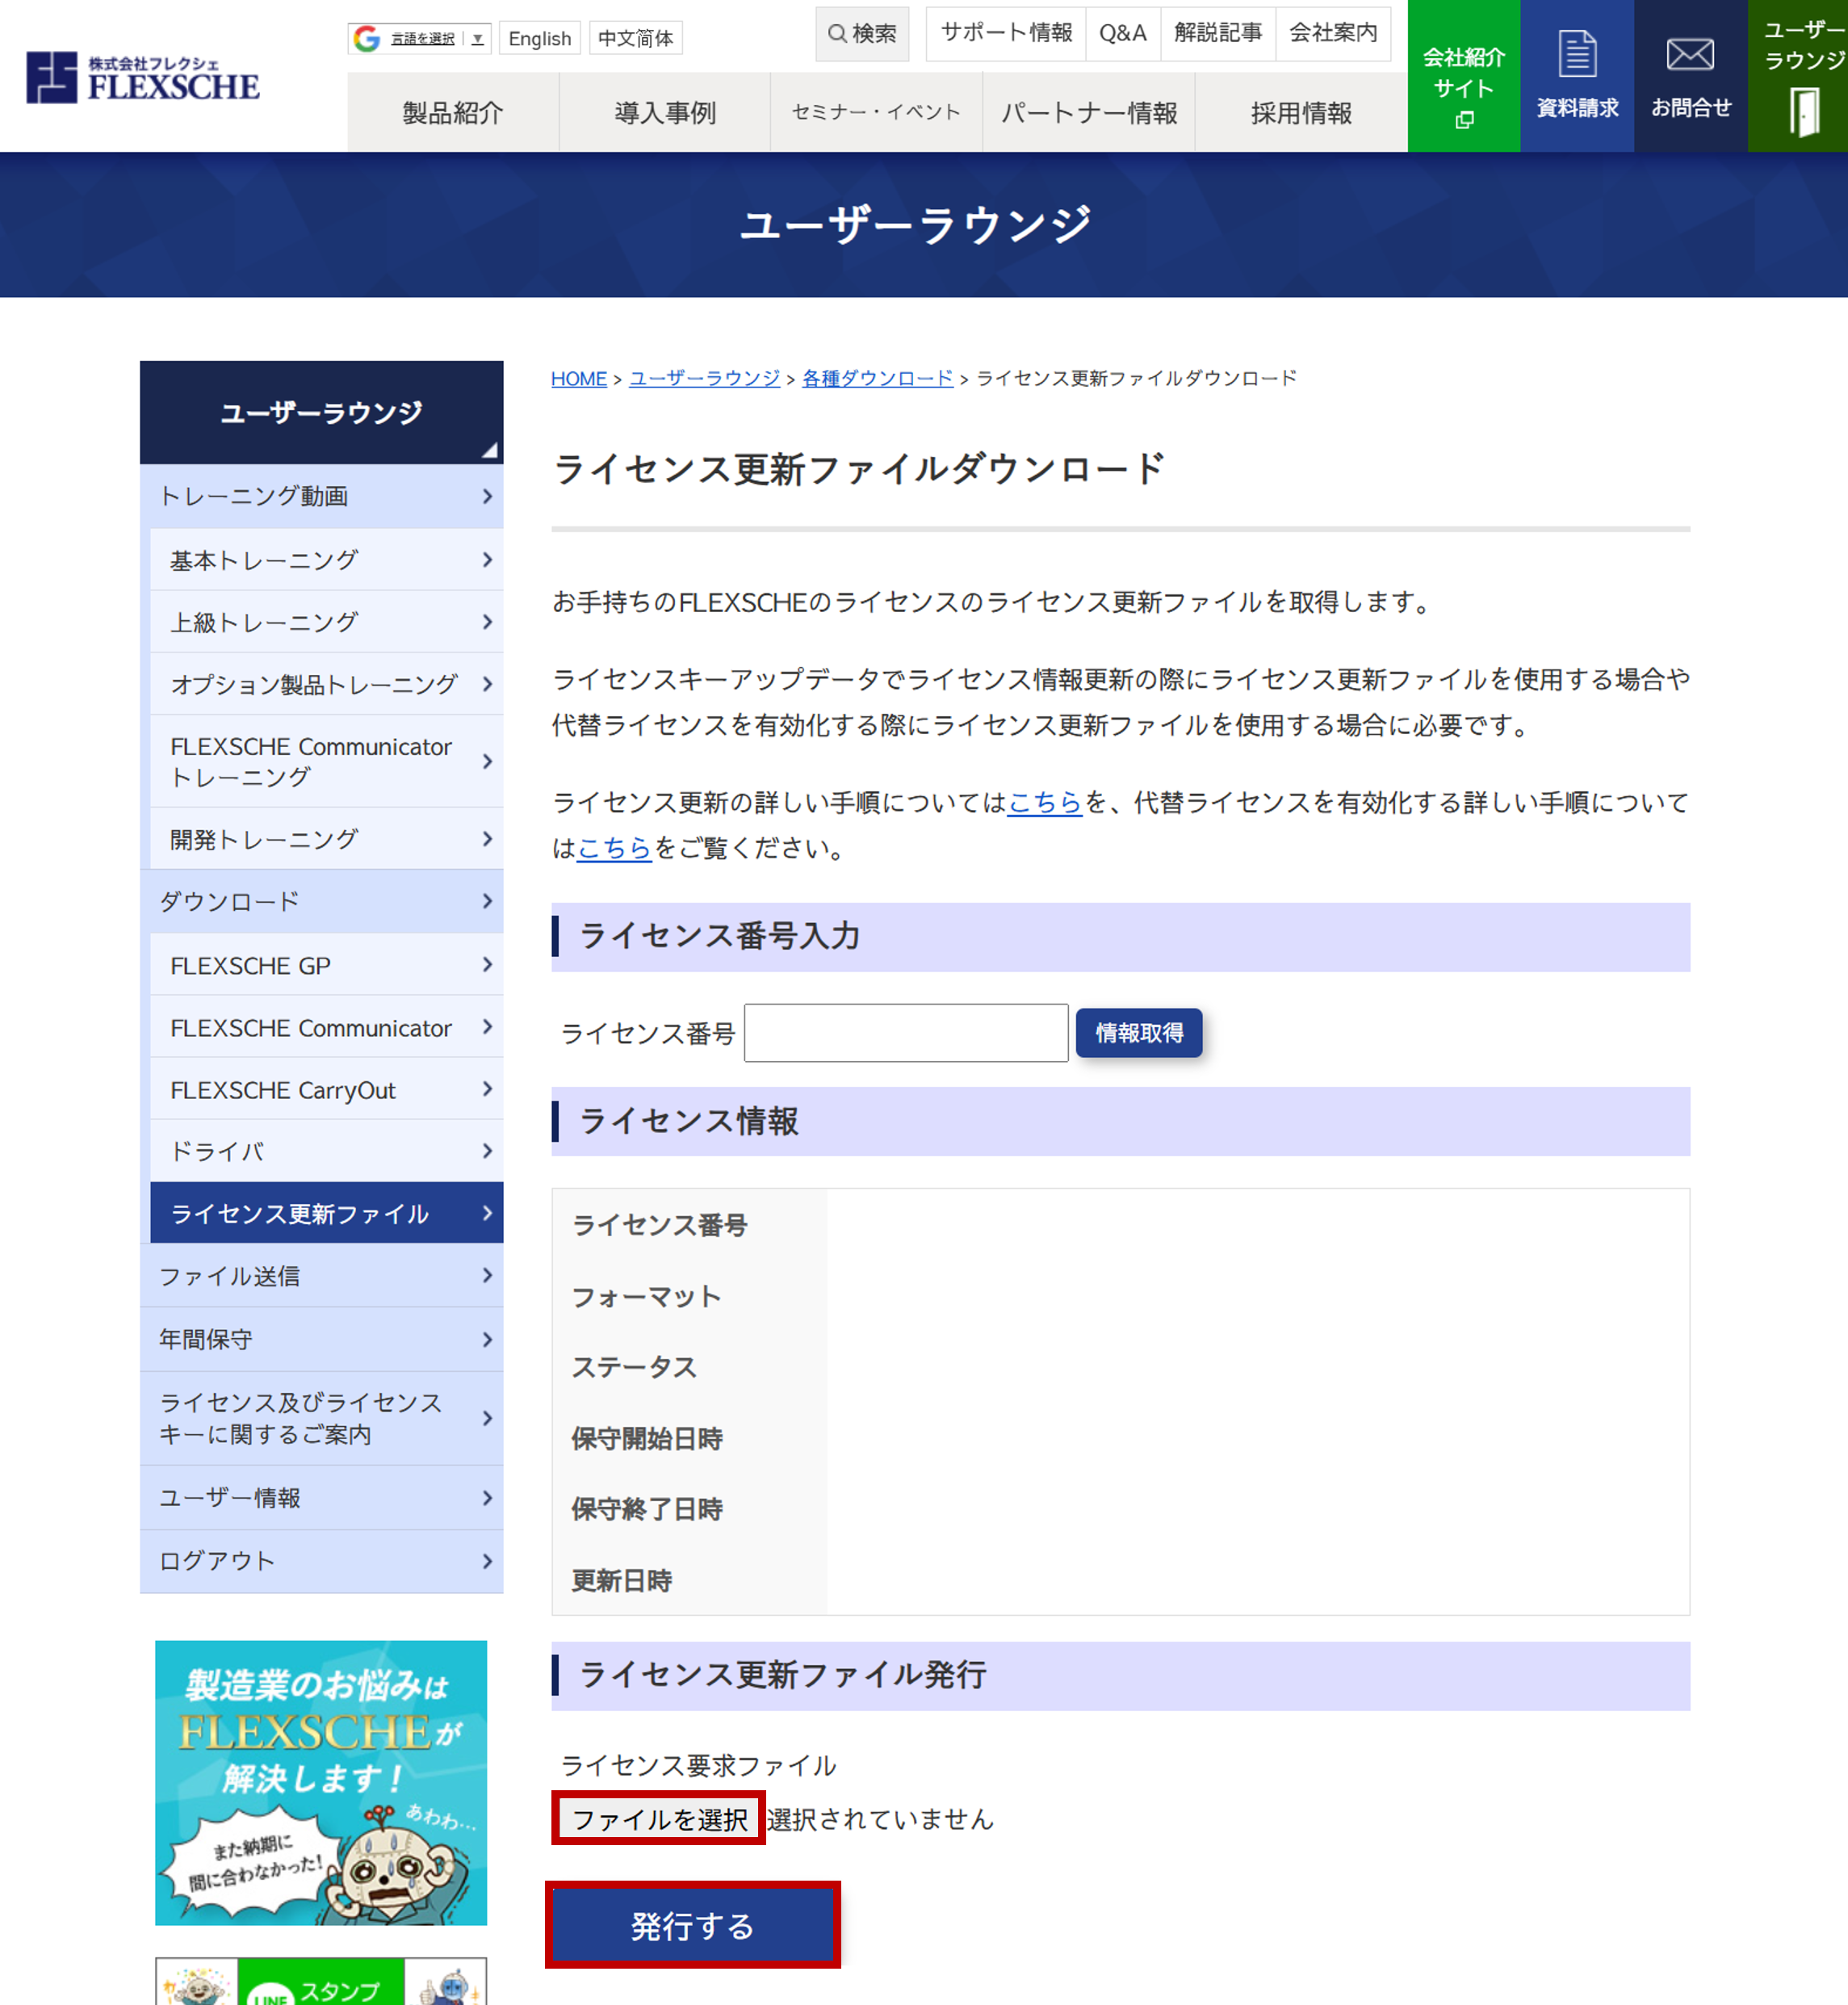Switch language to English
The image size is (1848, 2005).
click(x=539, y=38)
